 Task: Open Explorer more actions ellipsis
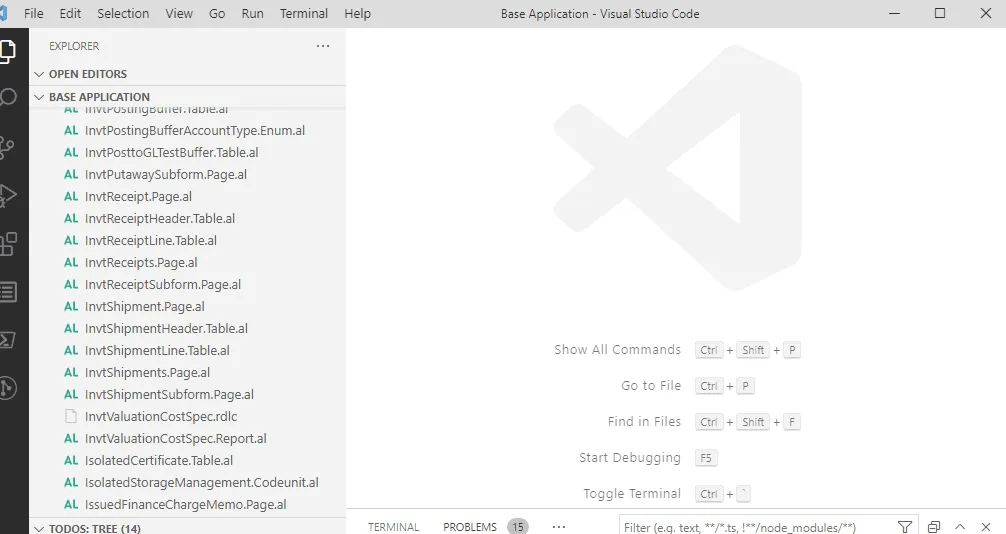pyautogui.click(x=323, y=46)
